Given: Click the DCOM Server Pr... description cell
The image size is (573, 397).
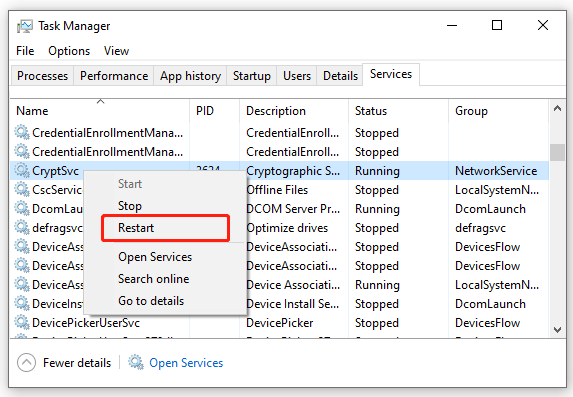Looking at the screenshot, I should (x=293, y=209).
